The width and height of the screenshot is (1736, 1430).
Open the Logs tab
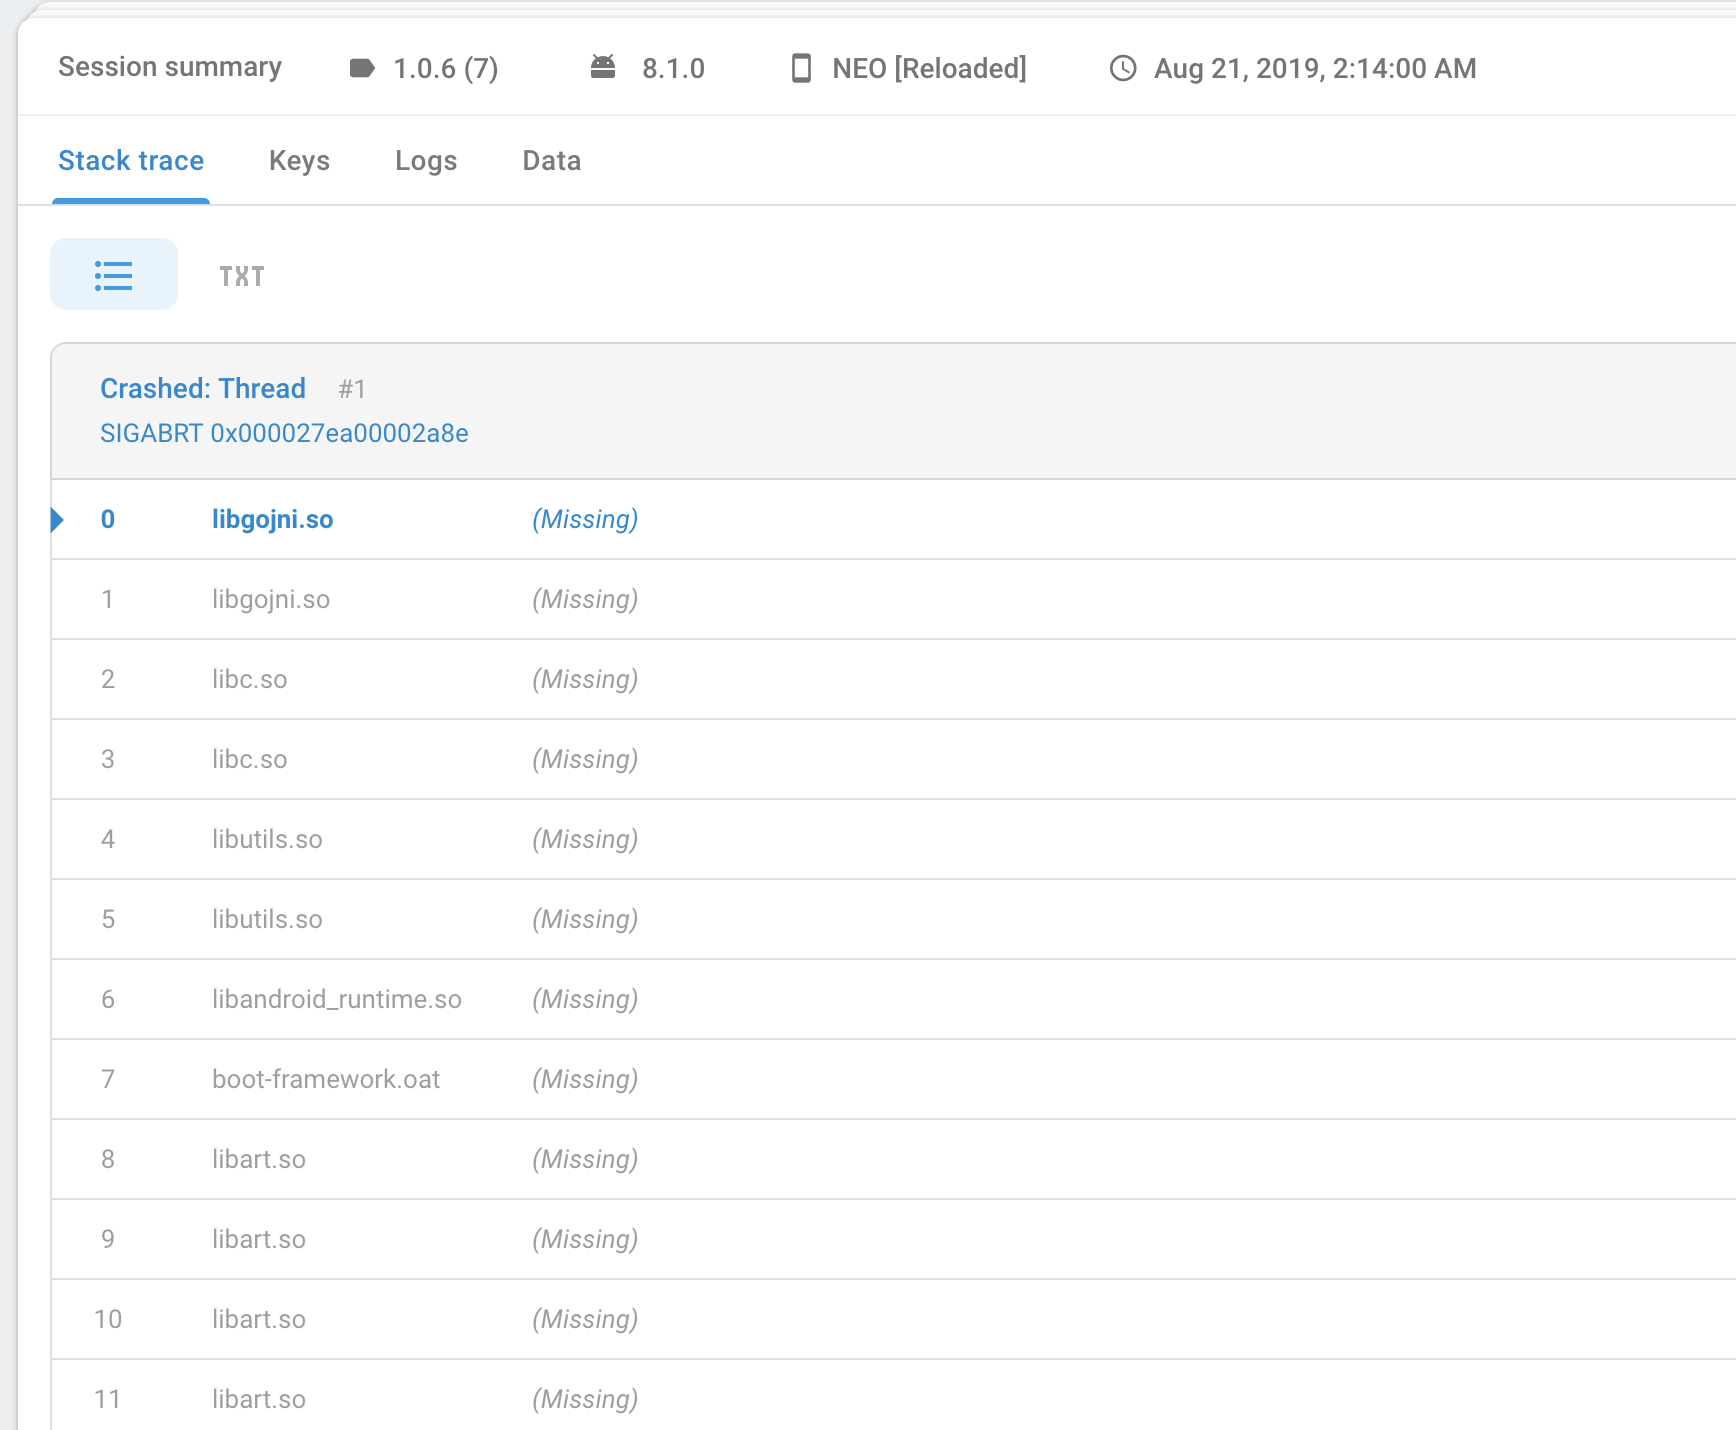(426, 161)
